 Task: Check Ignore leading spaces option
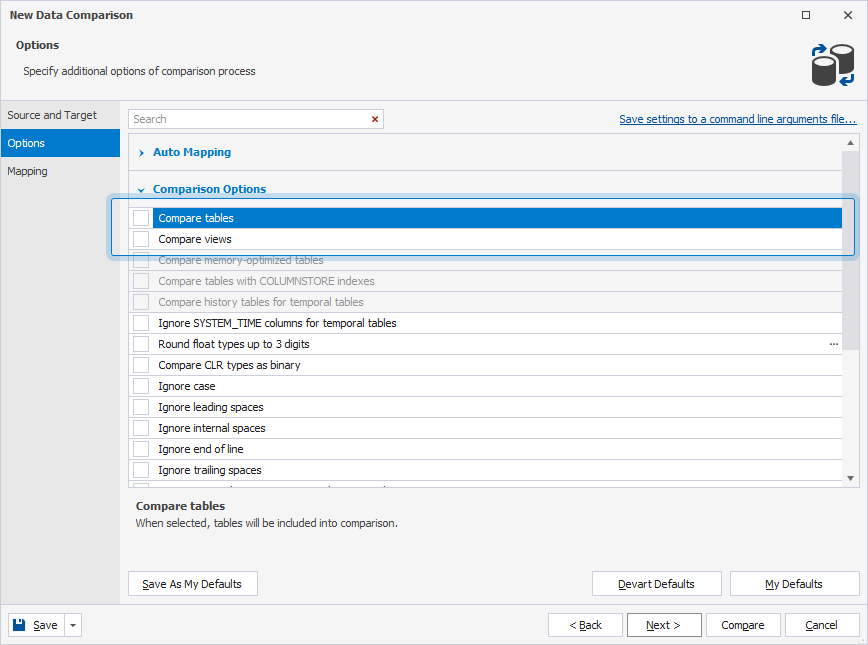click(140, 407)
